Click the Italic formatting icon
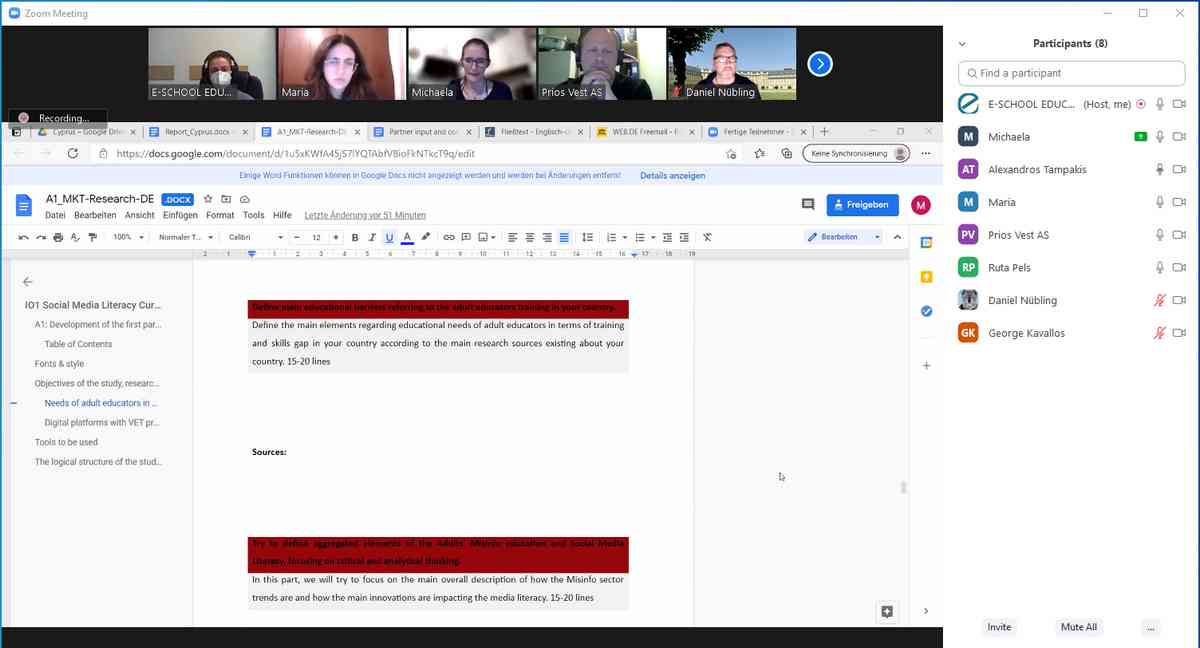 point(372,237)
